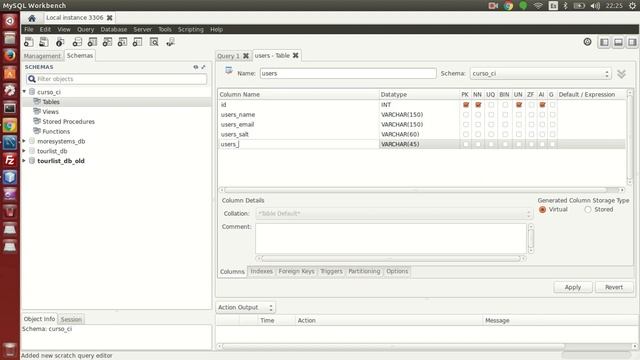Expand the SCHEMAS panel arrow icon
Viewport: 640px width, 360px height.
(203, 67)
